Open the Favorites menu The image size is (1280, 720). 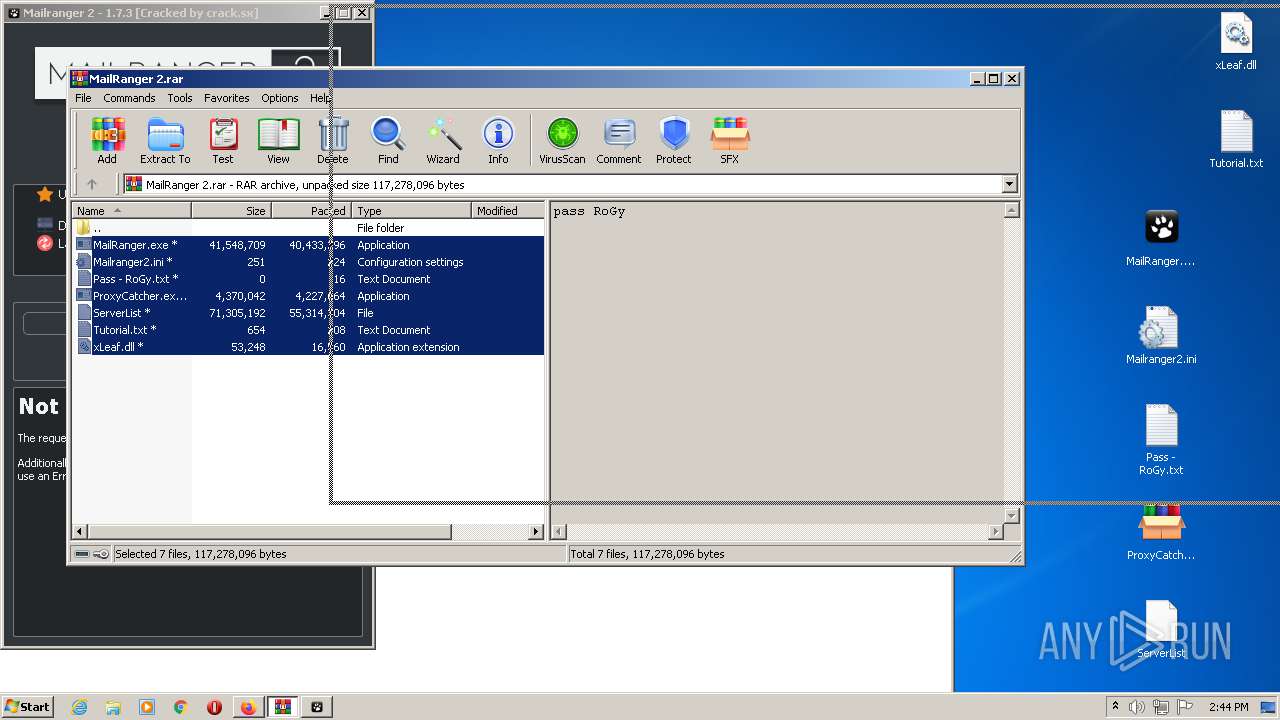click(x=227, y=98)
